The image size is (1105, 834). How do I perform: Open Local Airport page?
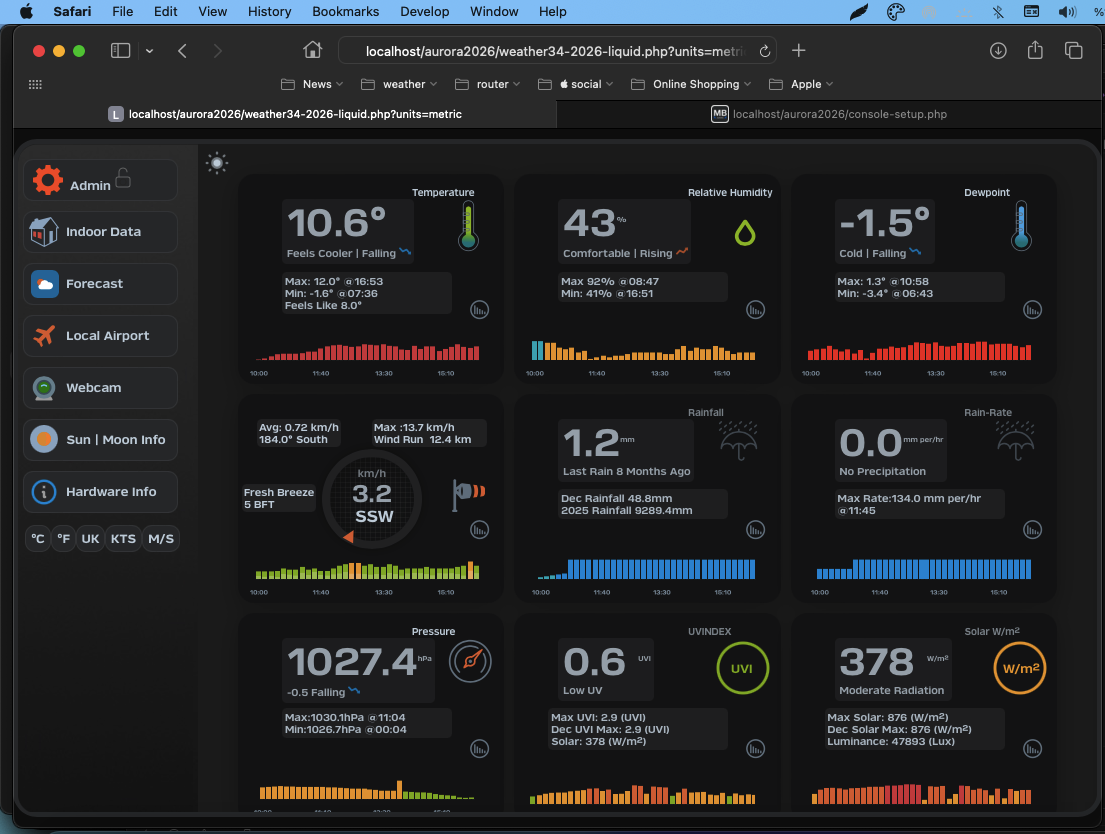pos(100,336)
